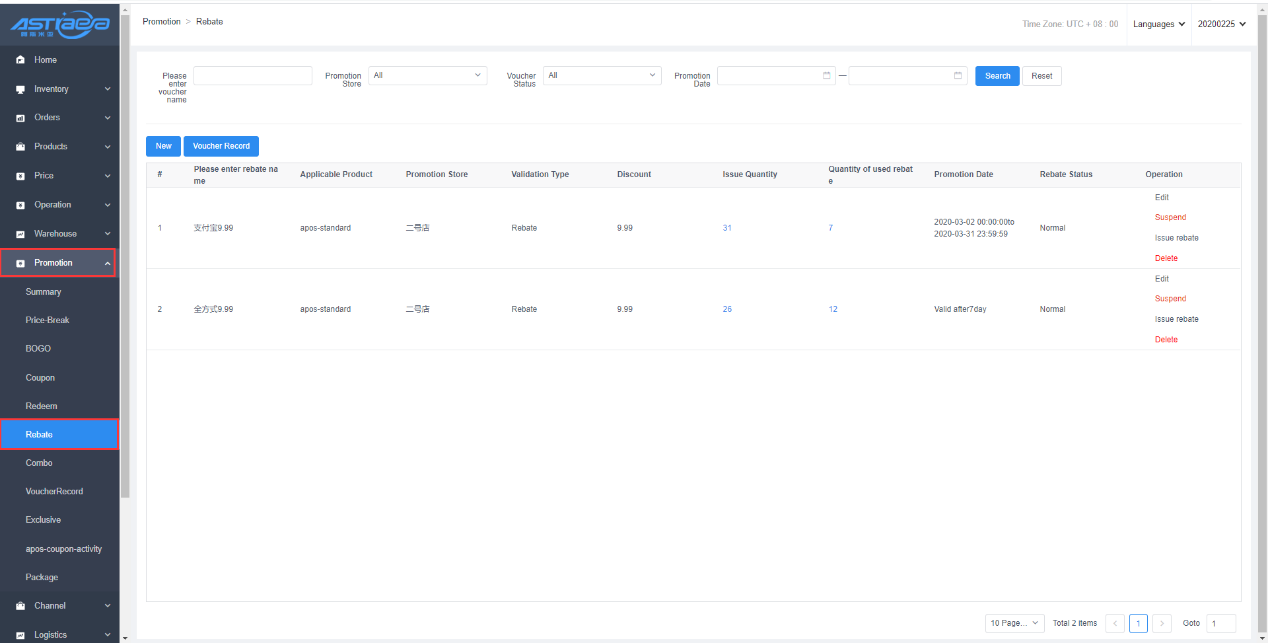Select Price-Break in Promotion submenu
The height and width of the screenshot is (643, 1268).
(x=47, y=320)
